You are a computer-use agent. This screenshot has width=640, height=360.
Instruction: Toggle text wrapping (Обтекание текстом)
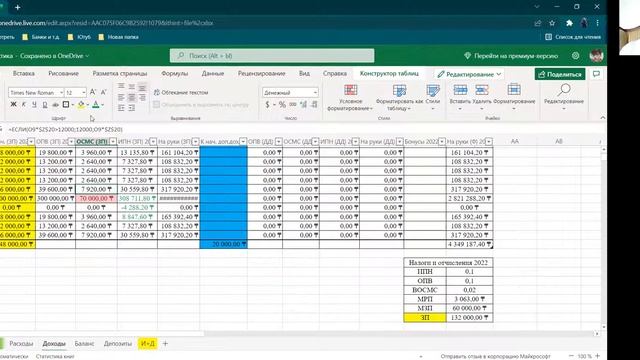[181, 93]
